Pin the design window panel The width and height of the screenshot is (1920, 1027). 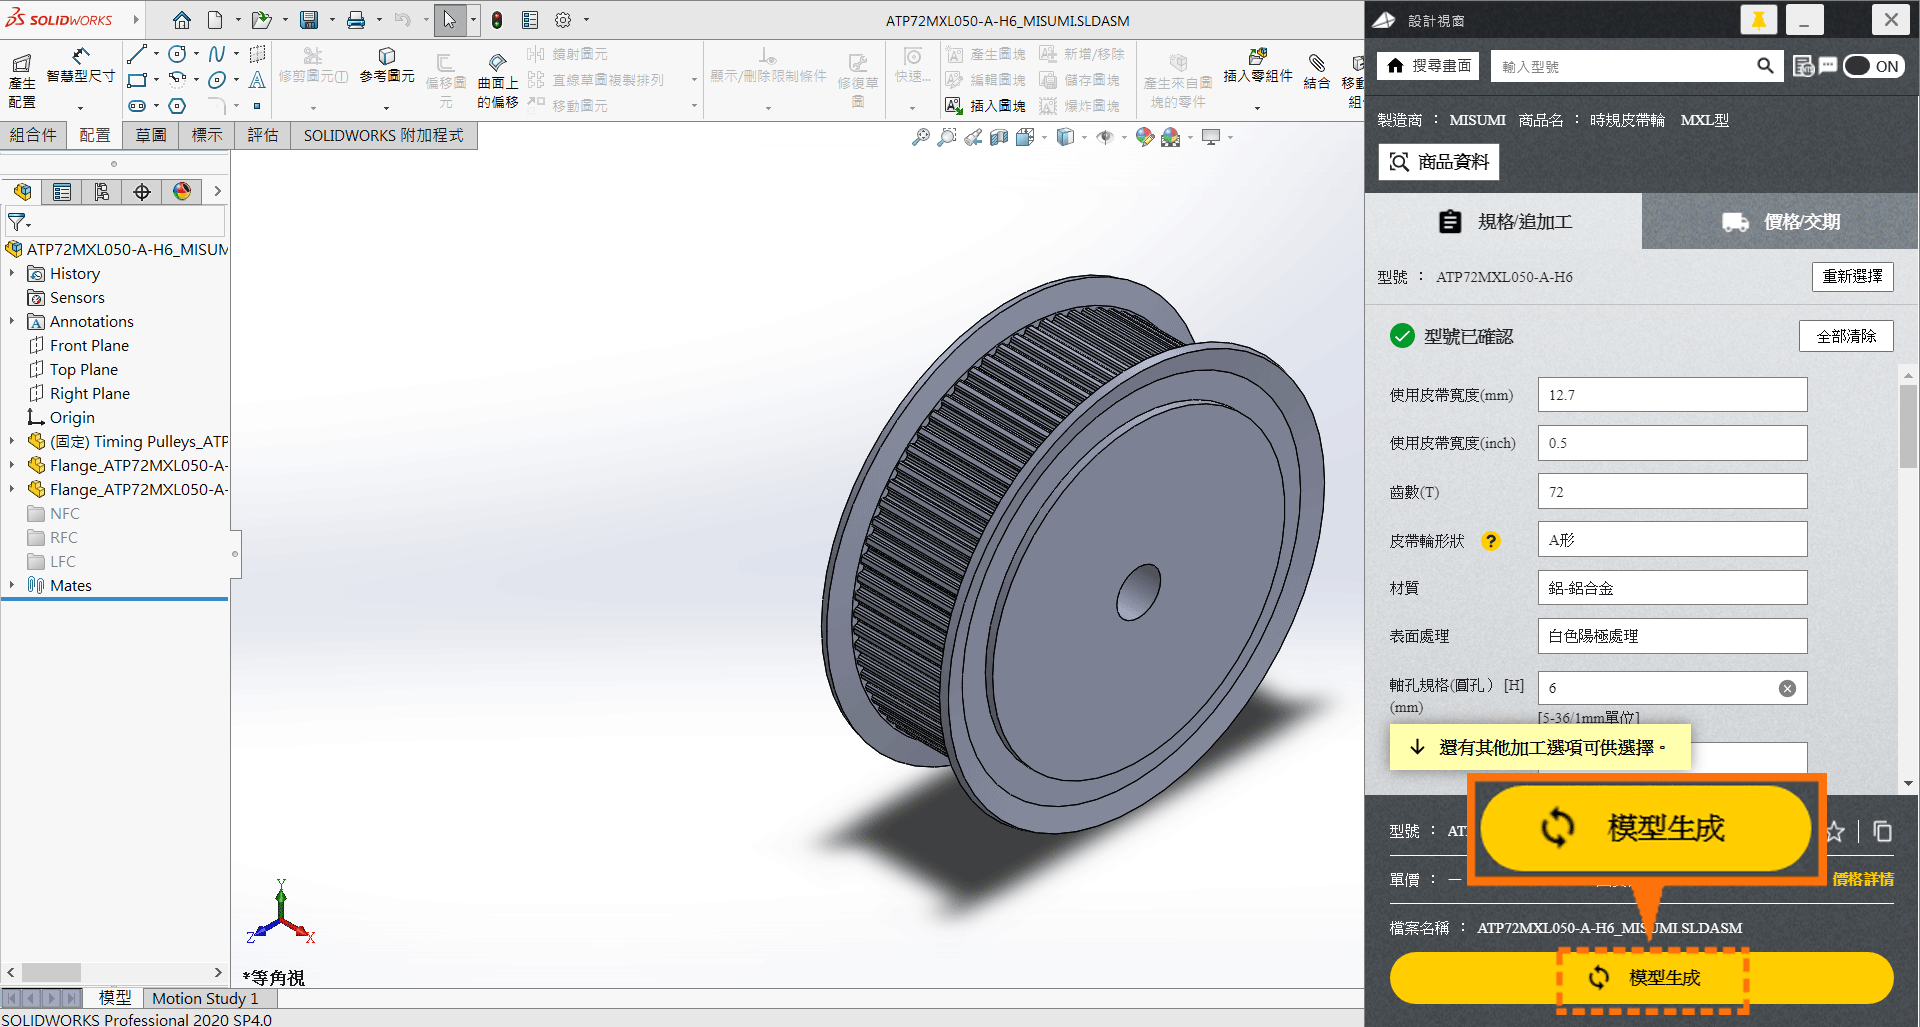(1758, 20)
